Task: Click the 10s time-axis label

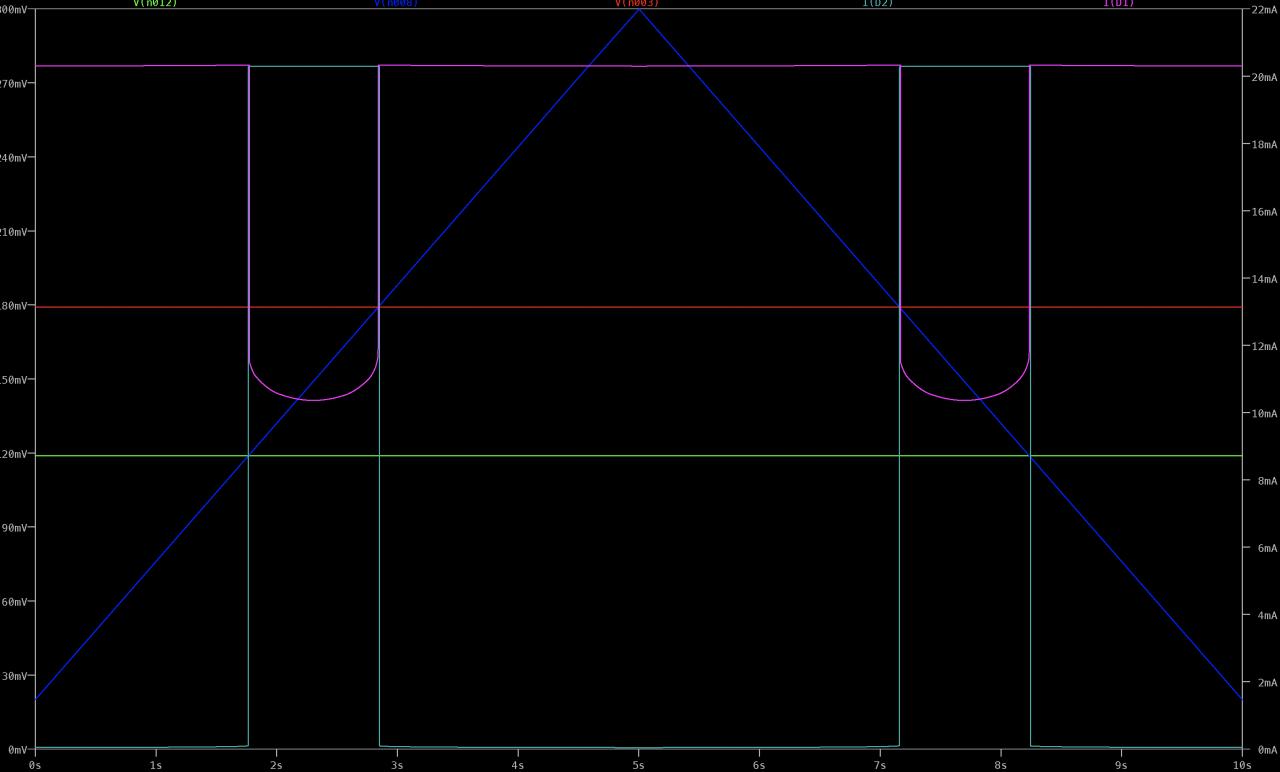Action: tap(1242, 765)
